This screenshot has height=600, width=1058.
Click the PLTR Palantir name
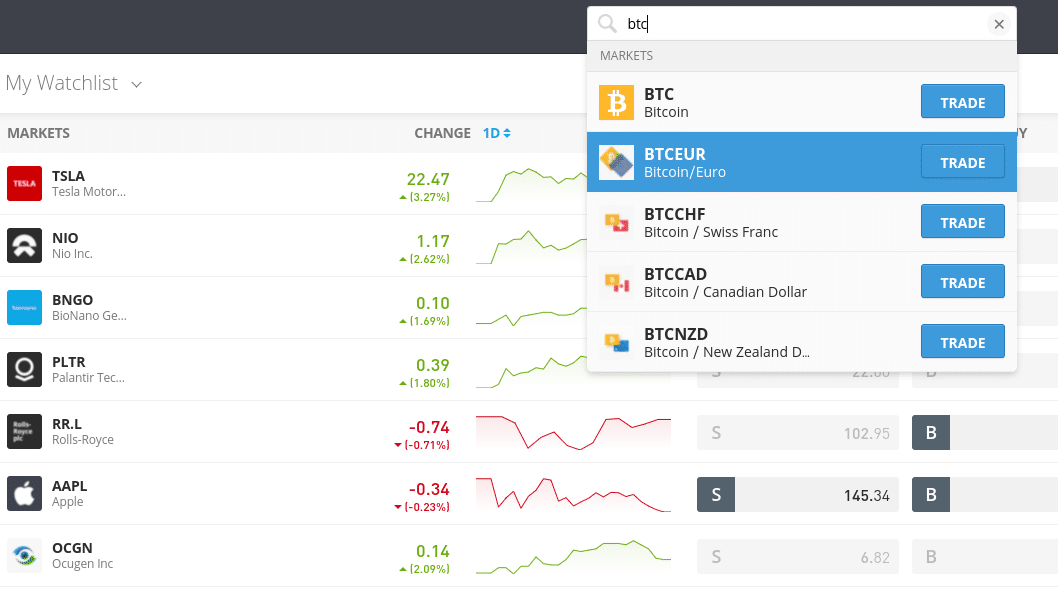(x=88, y=370)
